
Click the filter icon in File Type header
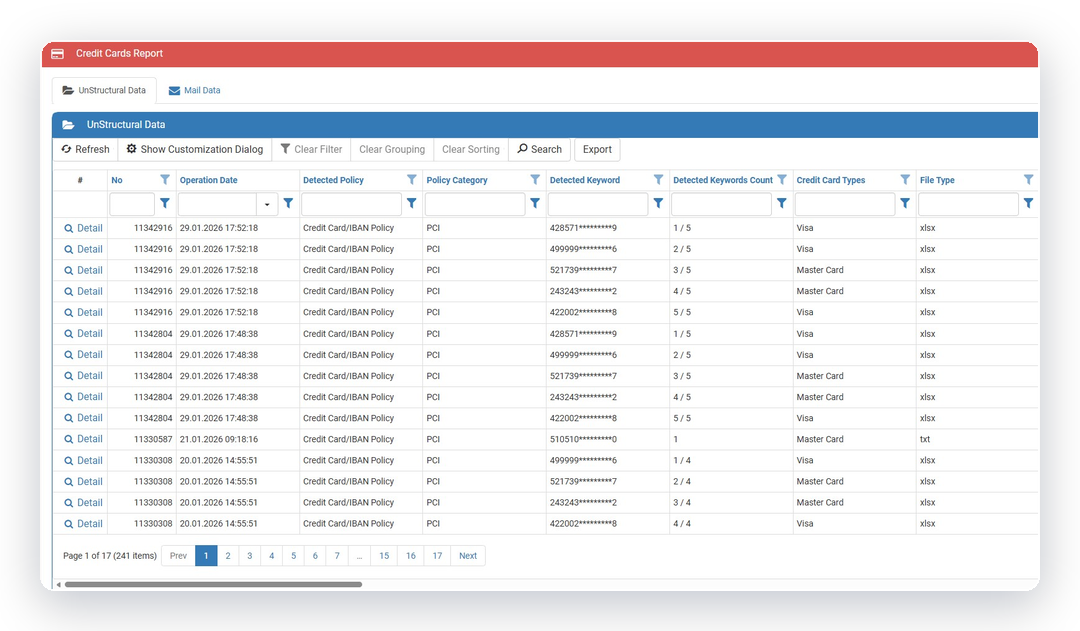1028,180
